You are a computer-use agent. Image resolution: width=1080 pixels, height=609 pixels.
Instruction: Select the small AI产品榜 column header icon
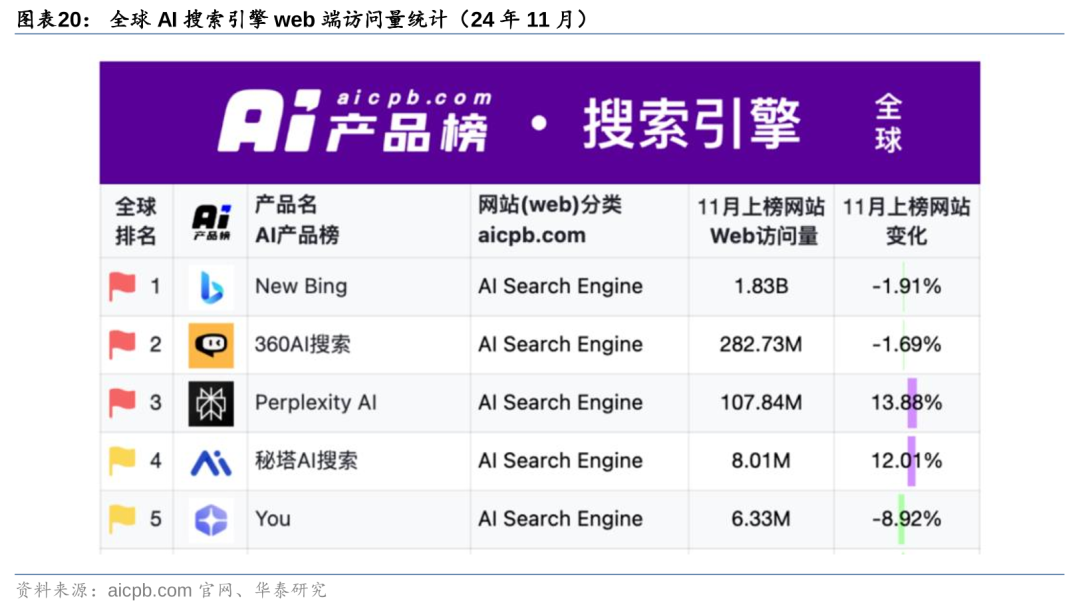(210, 220)
